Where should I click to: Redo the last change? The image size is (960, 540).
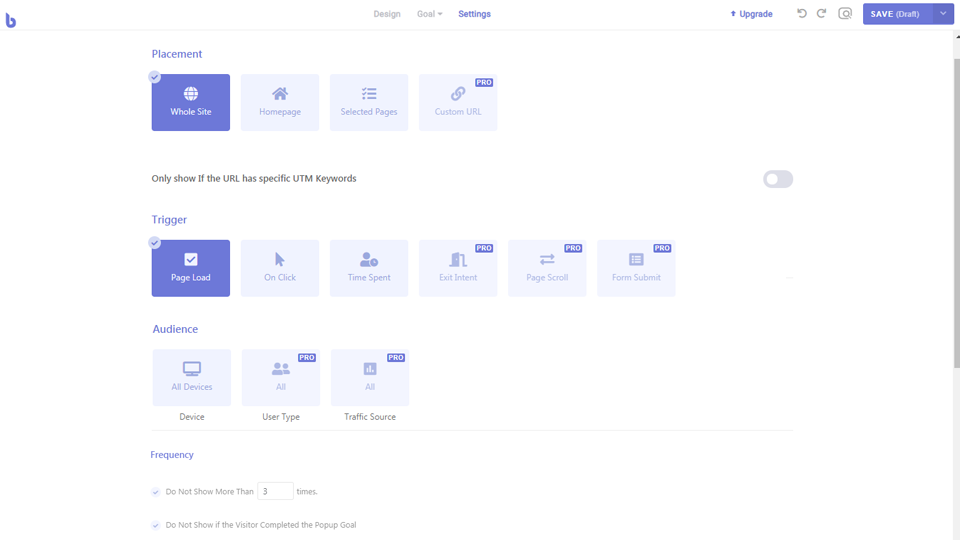[x=822, y=13]
